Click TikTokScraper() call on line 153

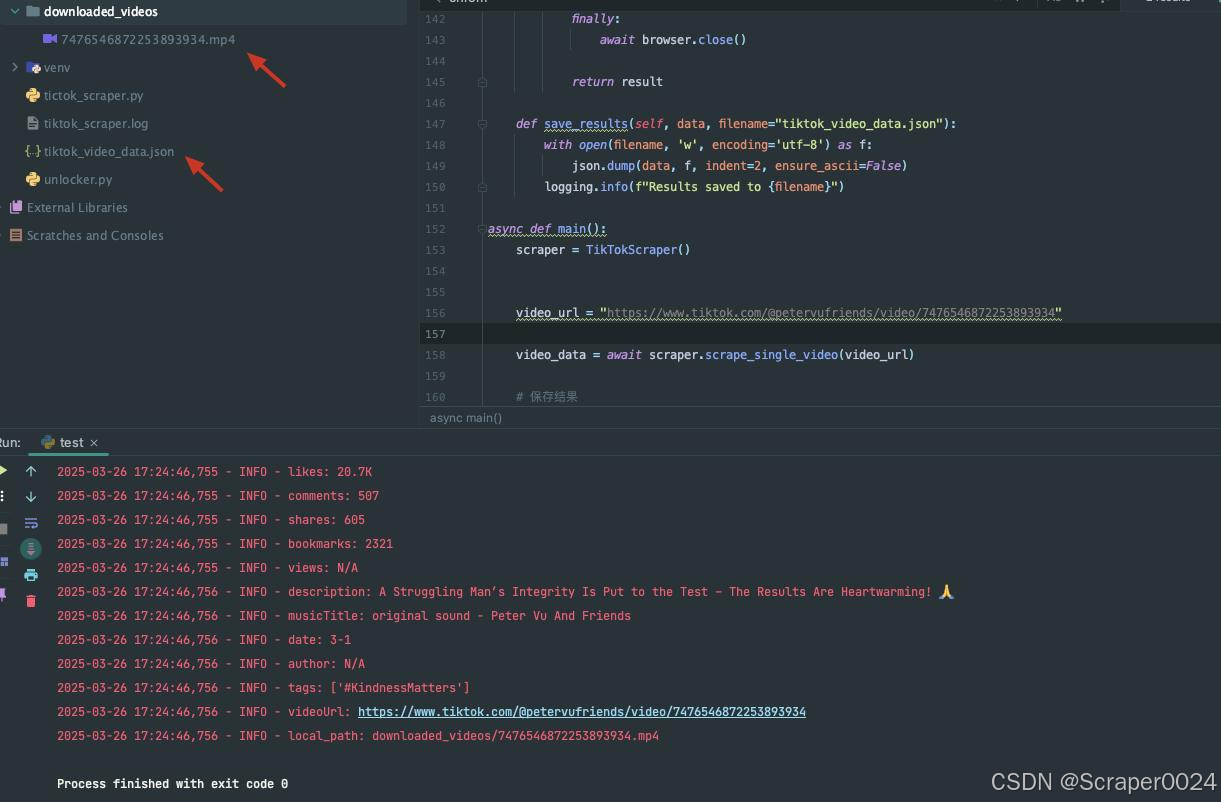point(638,250)
